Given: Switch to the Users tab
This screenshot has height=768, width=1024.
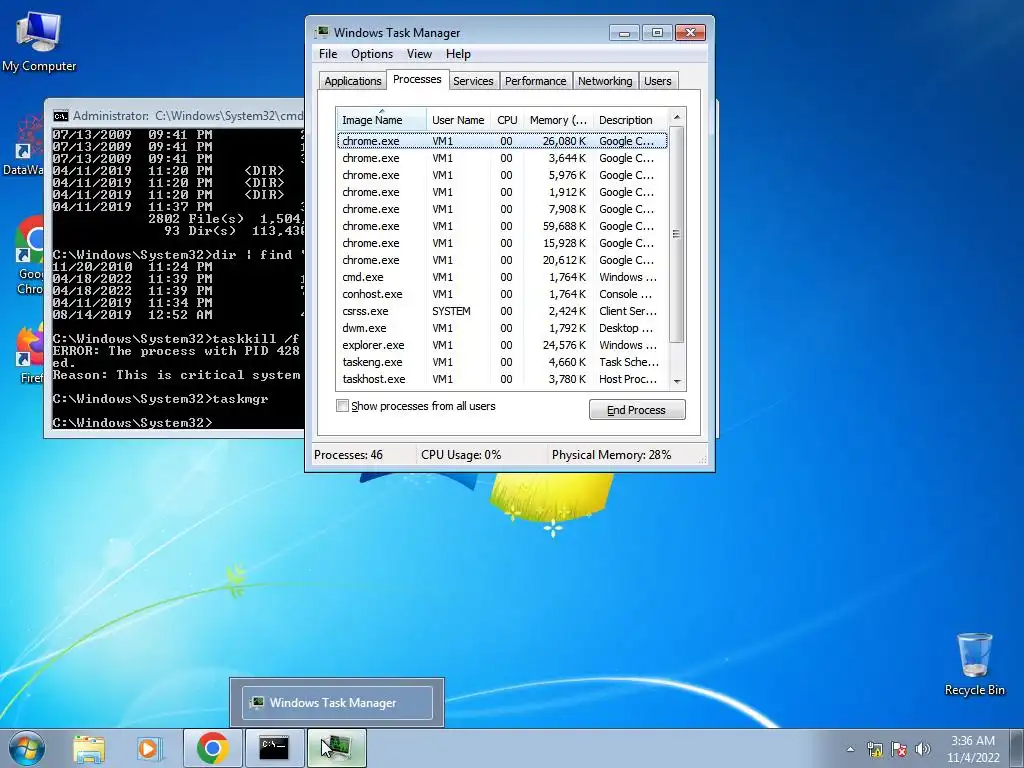Looking at the screenshot, I should (658, 81).
